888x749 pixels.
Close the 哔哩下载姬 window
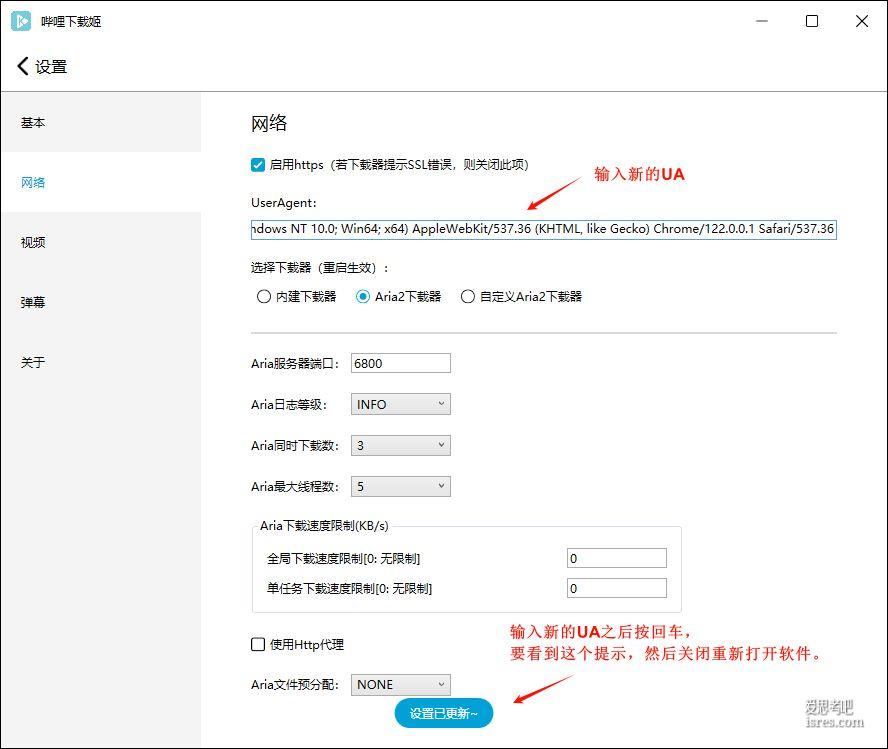[862, 21]
